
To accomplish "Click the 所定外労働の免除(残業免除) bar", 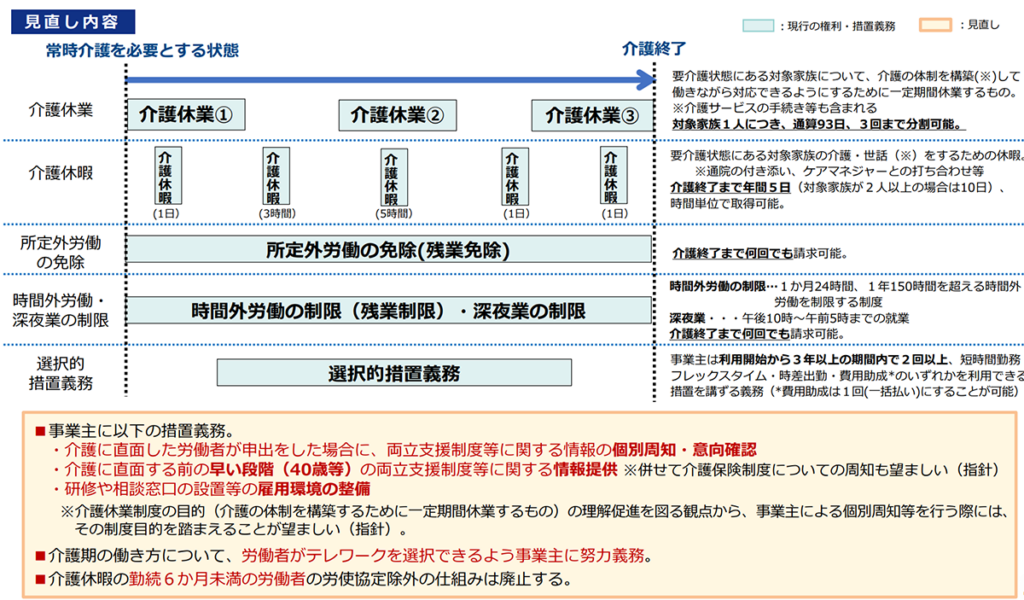I will click(389, 250).
